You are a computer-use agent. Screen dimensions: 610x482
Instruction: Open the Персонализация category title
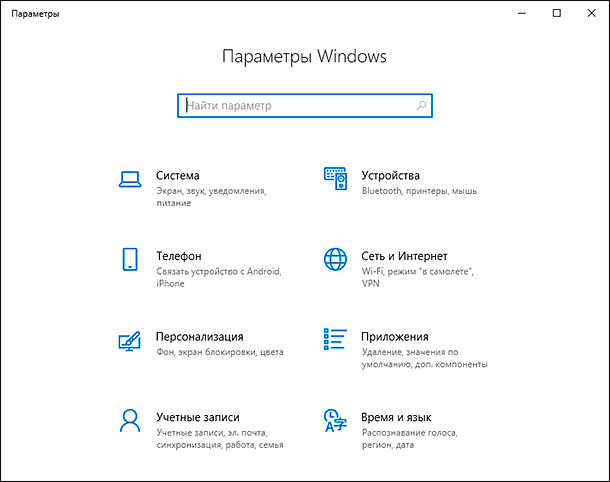[x=200, y=337]
